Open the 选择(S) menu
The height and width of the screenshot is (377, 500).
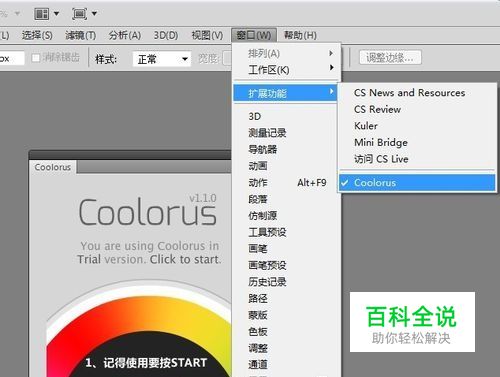[37, 35]
